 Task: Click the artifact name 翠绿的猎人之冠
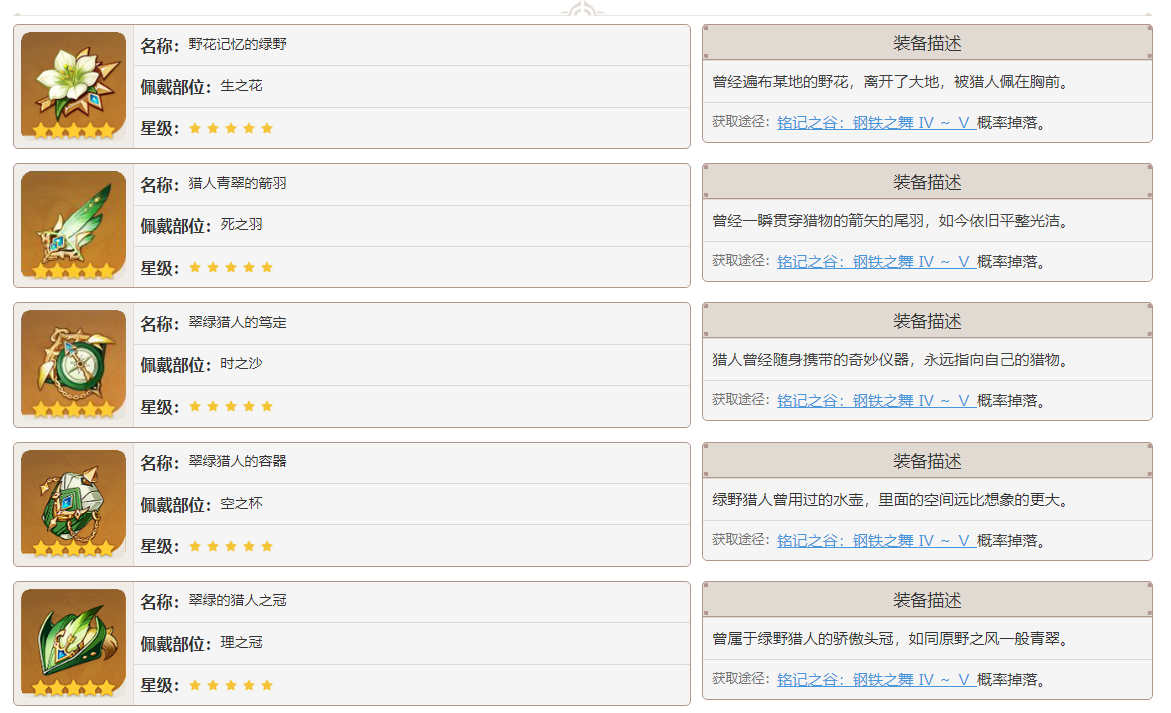[237, 601]
